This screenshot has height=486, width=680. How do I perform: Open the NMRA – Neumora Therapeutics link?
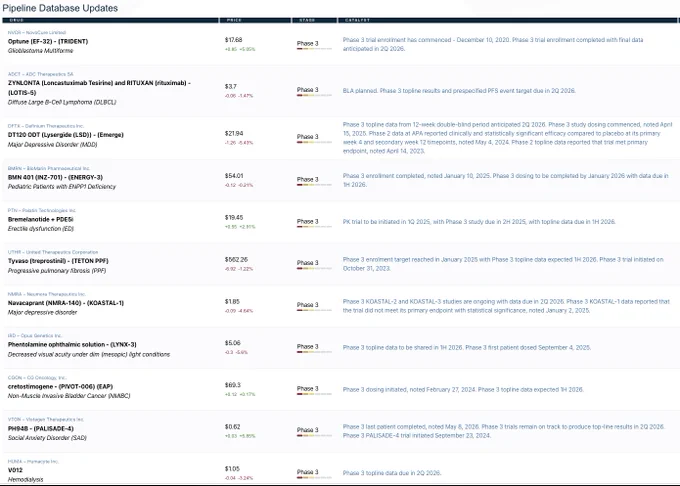pyautogui.click(x=47, y=294)
